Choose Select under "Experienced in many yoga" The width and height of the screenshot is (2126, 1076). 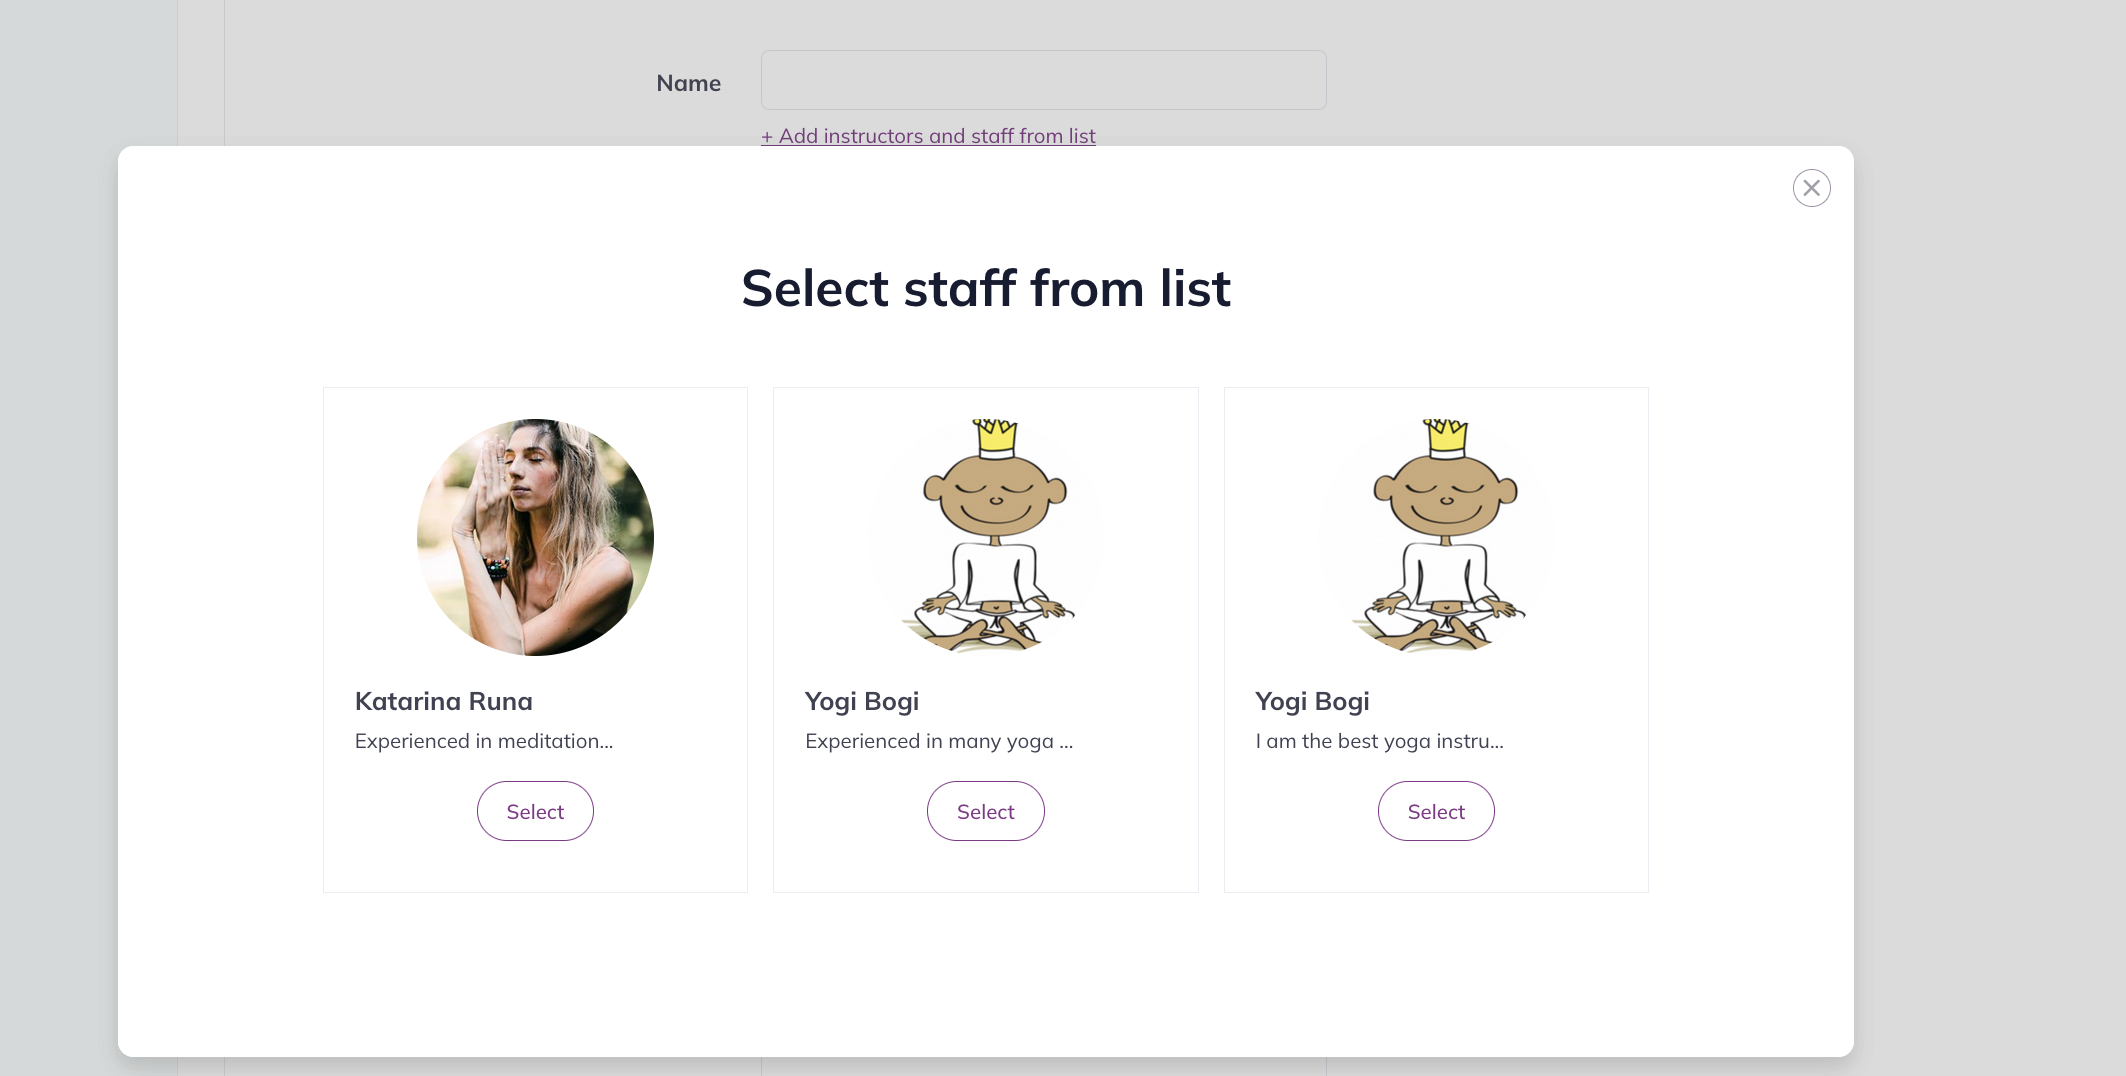click(985, 811)
